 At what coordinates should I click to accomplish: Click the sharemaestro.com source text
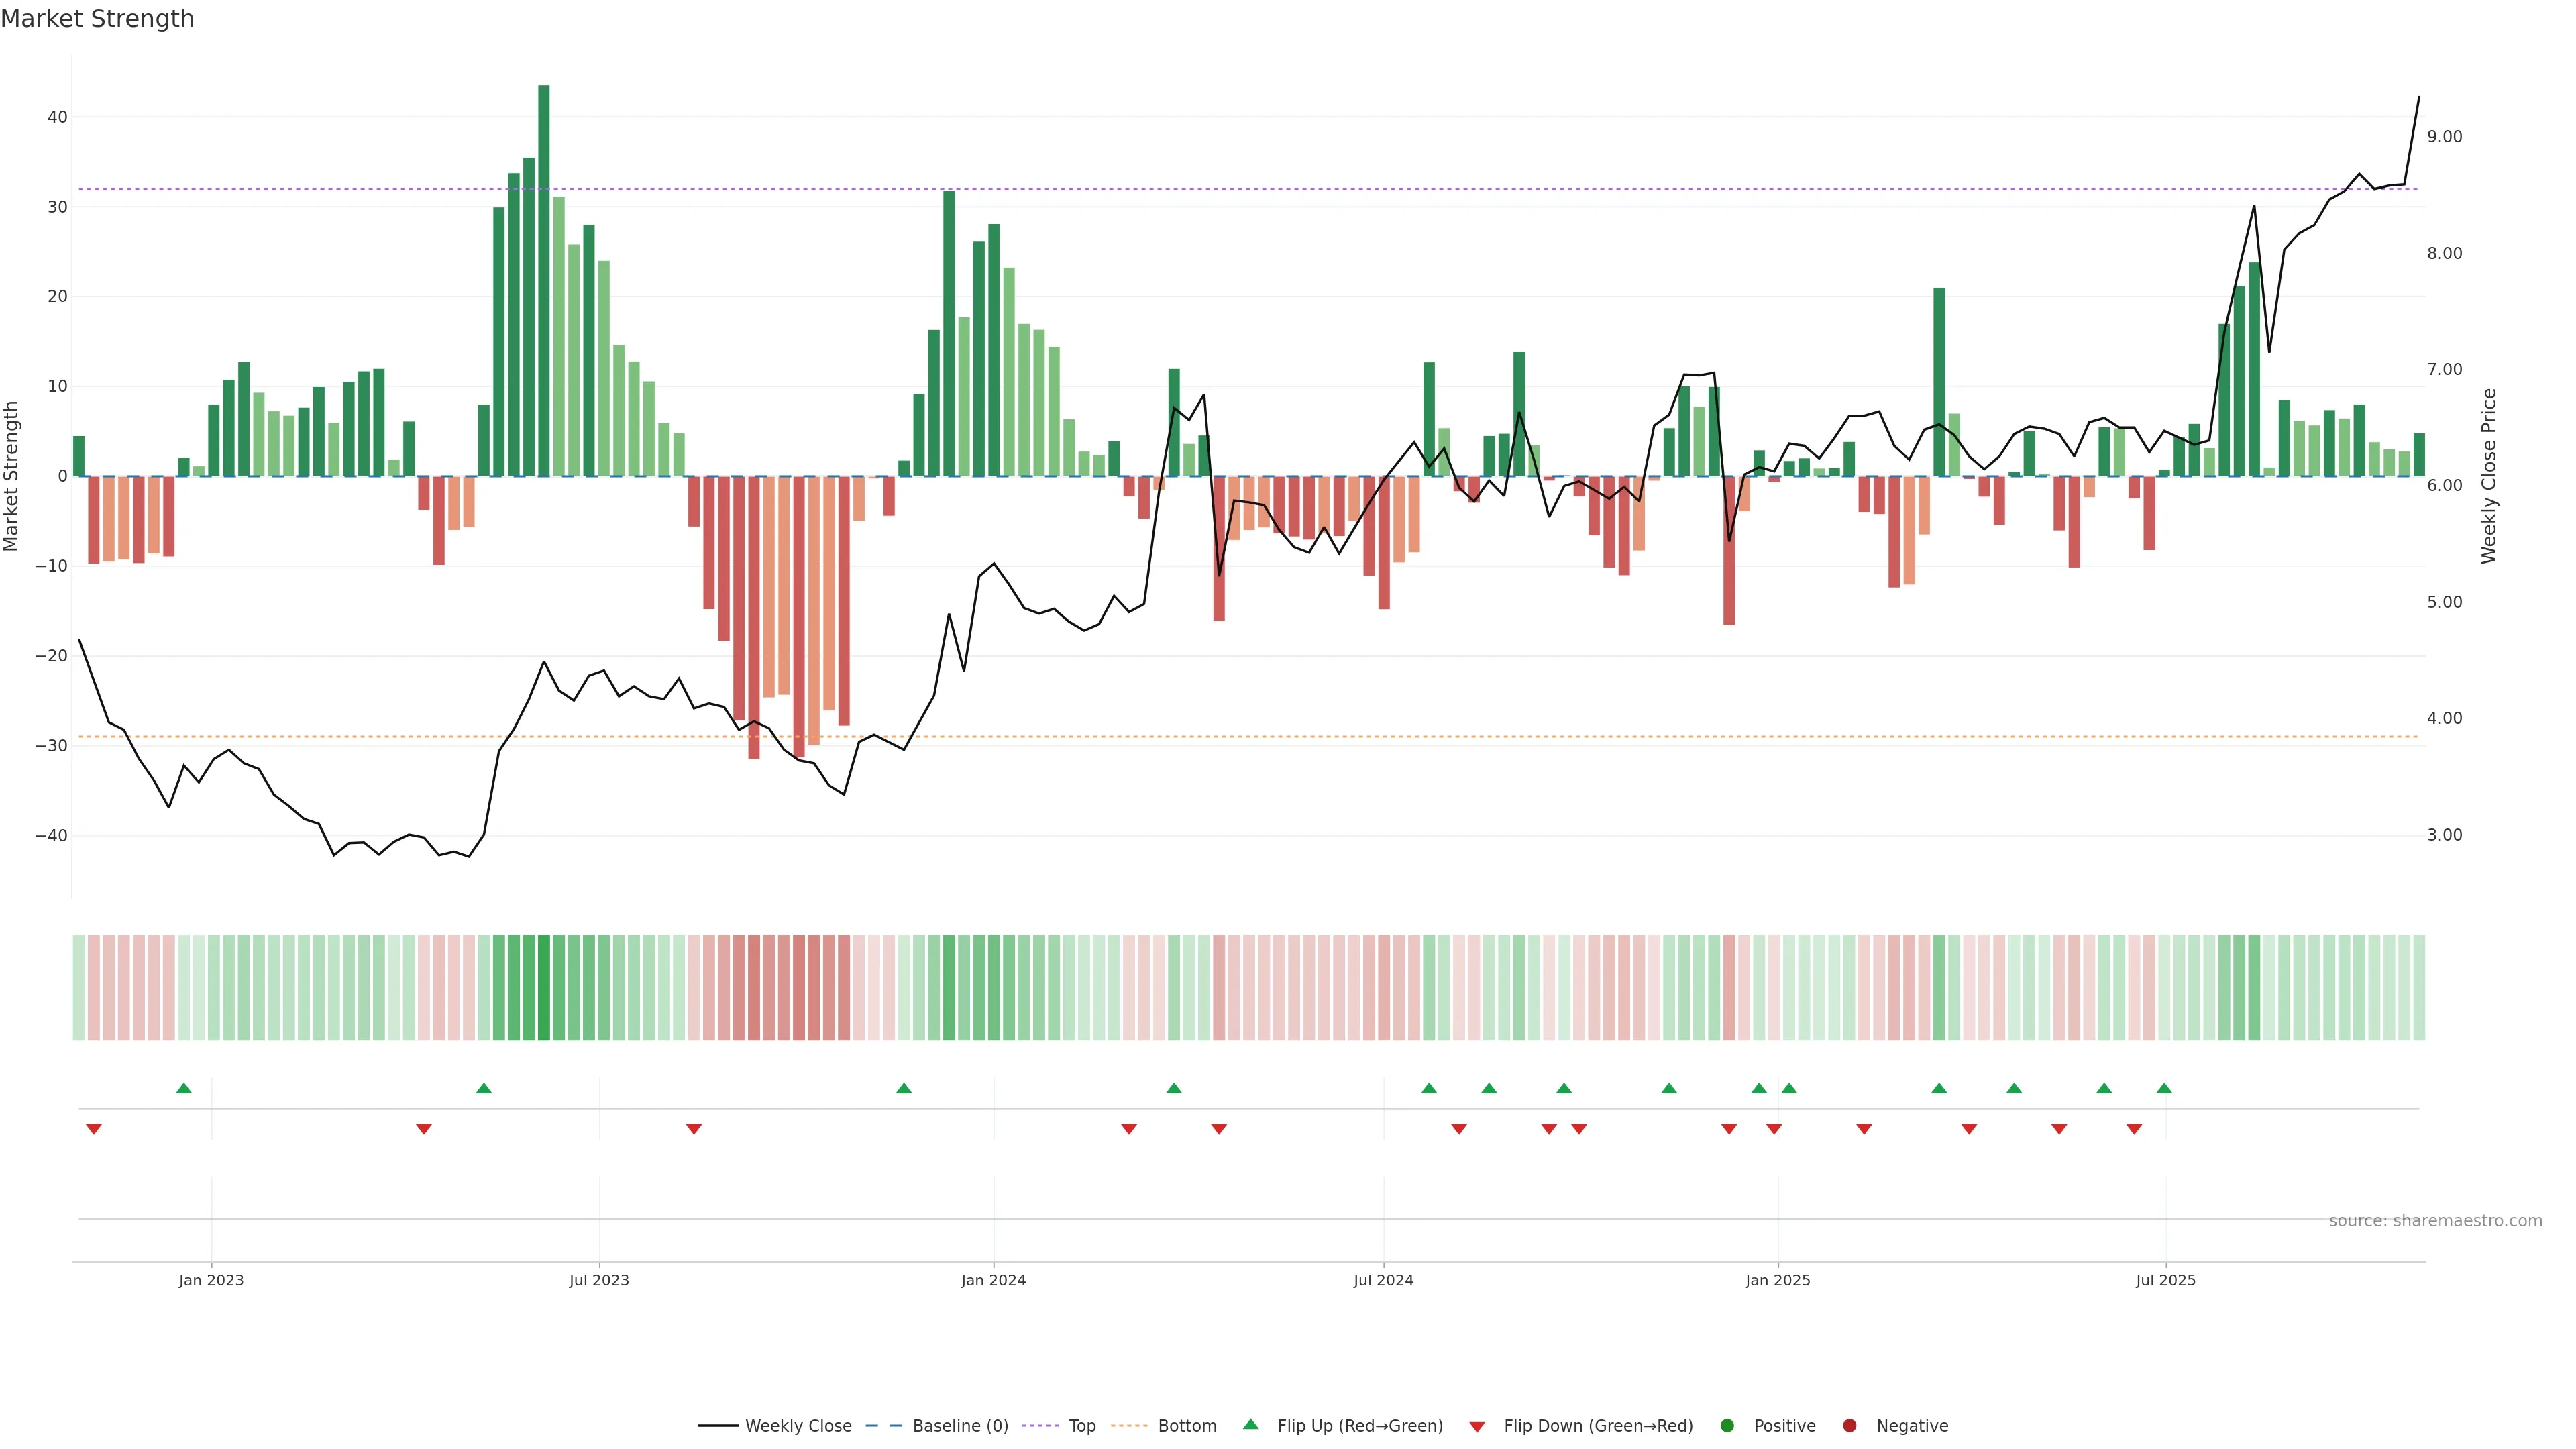[2435, 1221]
